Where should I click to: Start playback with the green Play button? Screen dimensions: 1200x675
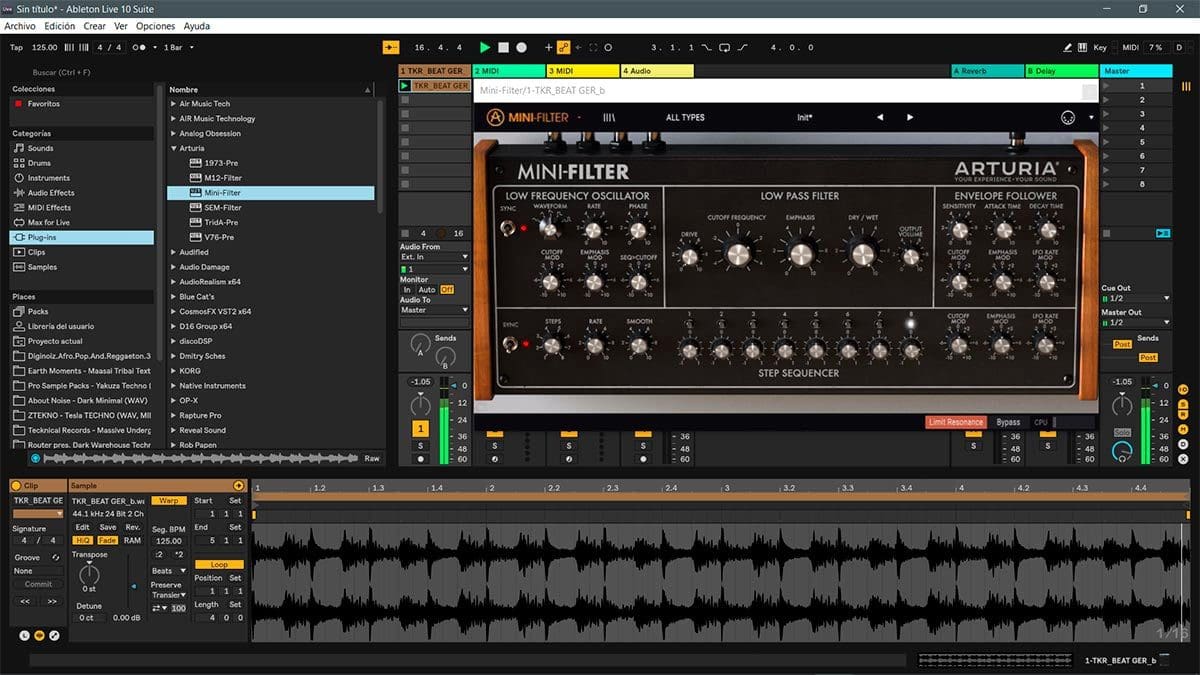tap(485, 47)
